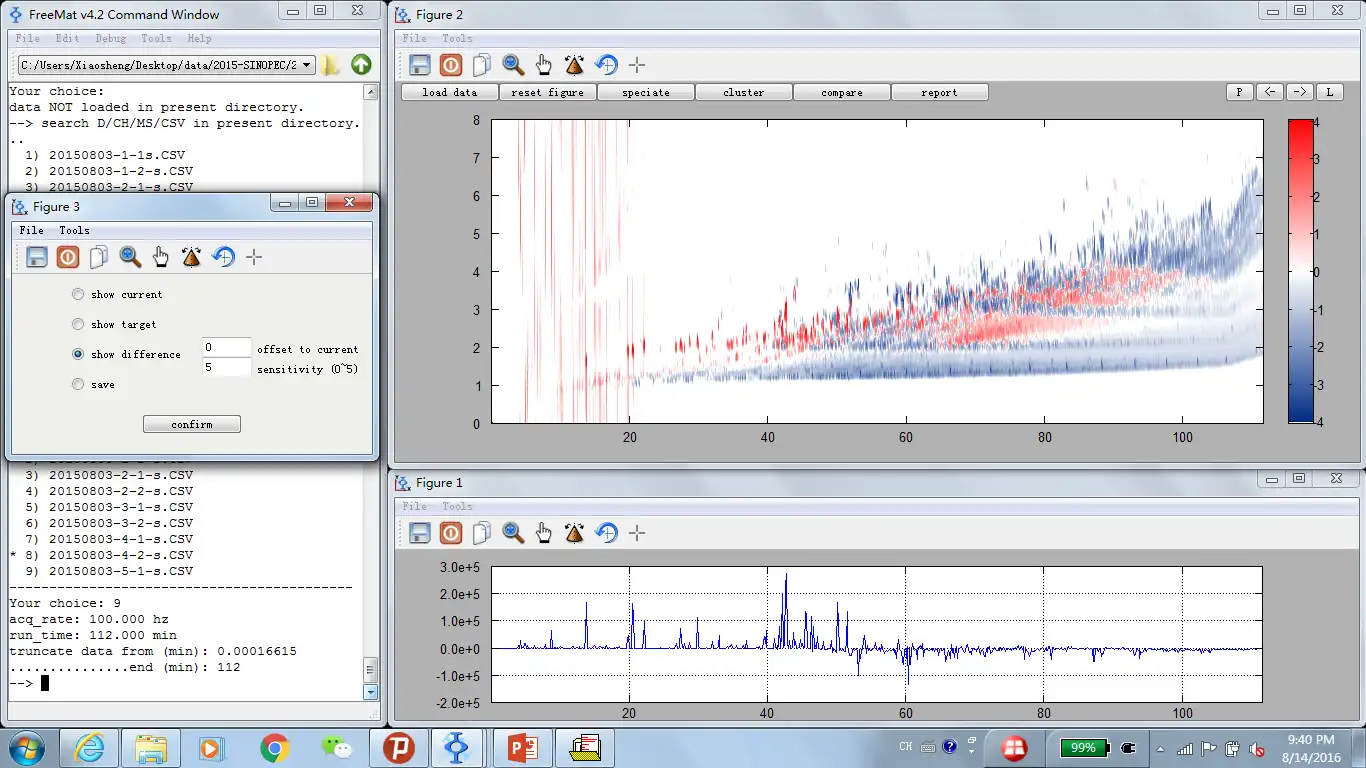Click the crosshair icon in Figure 3 toolbar

(254, 257)
